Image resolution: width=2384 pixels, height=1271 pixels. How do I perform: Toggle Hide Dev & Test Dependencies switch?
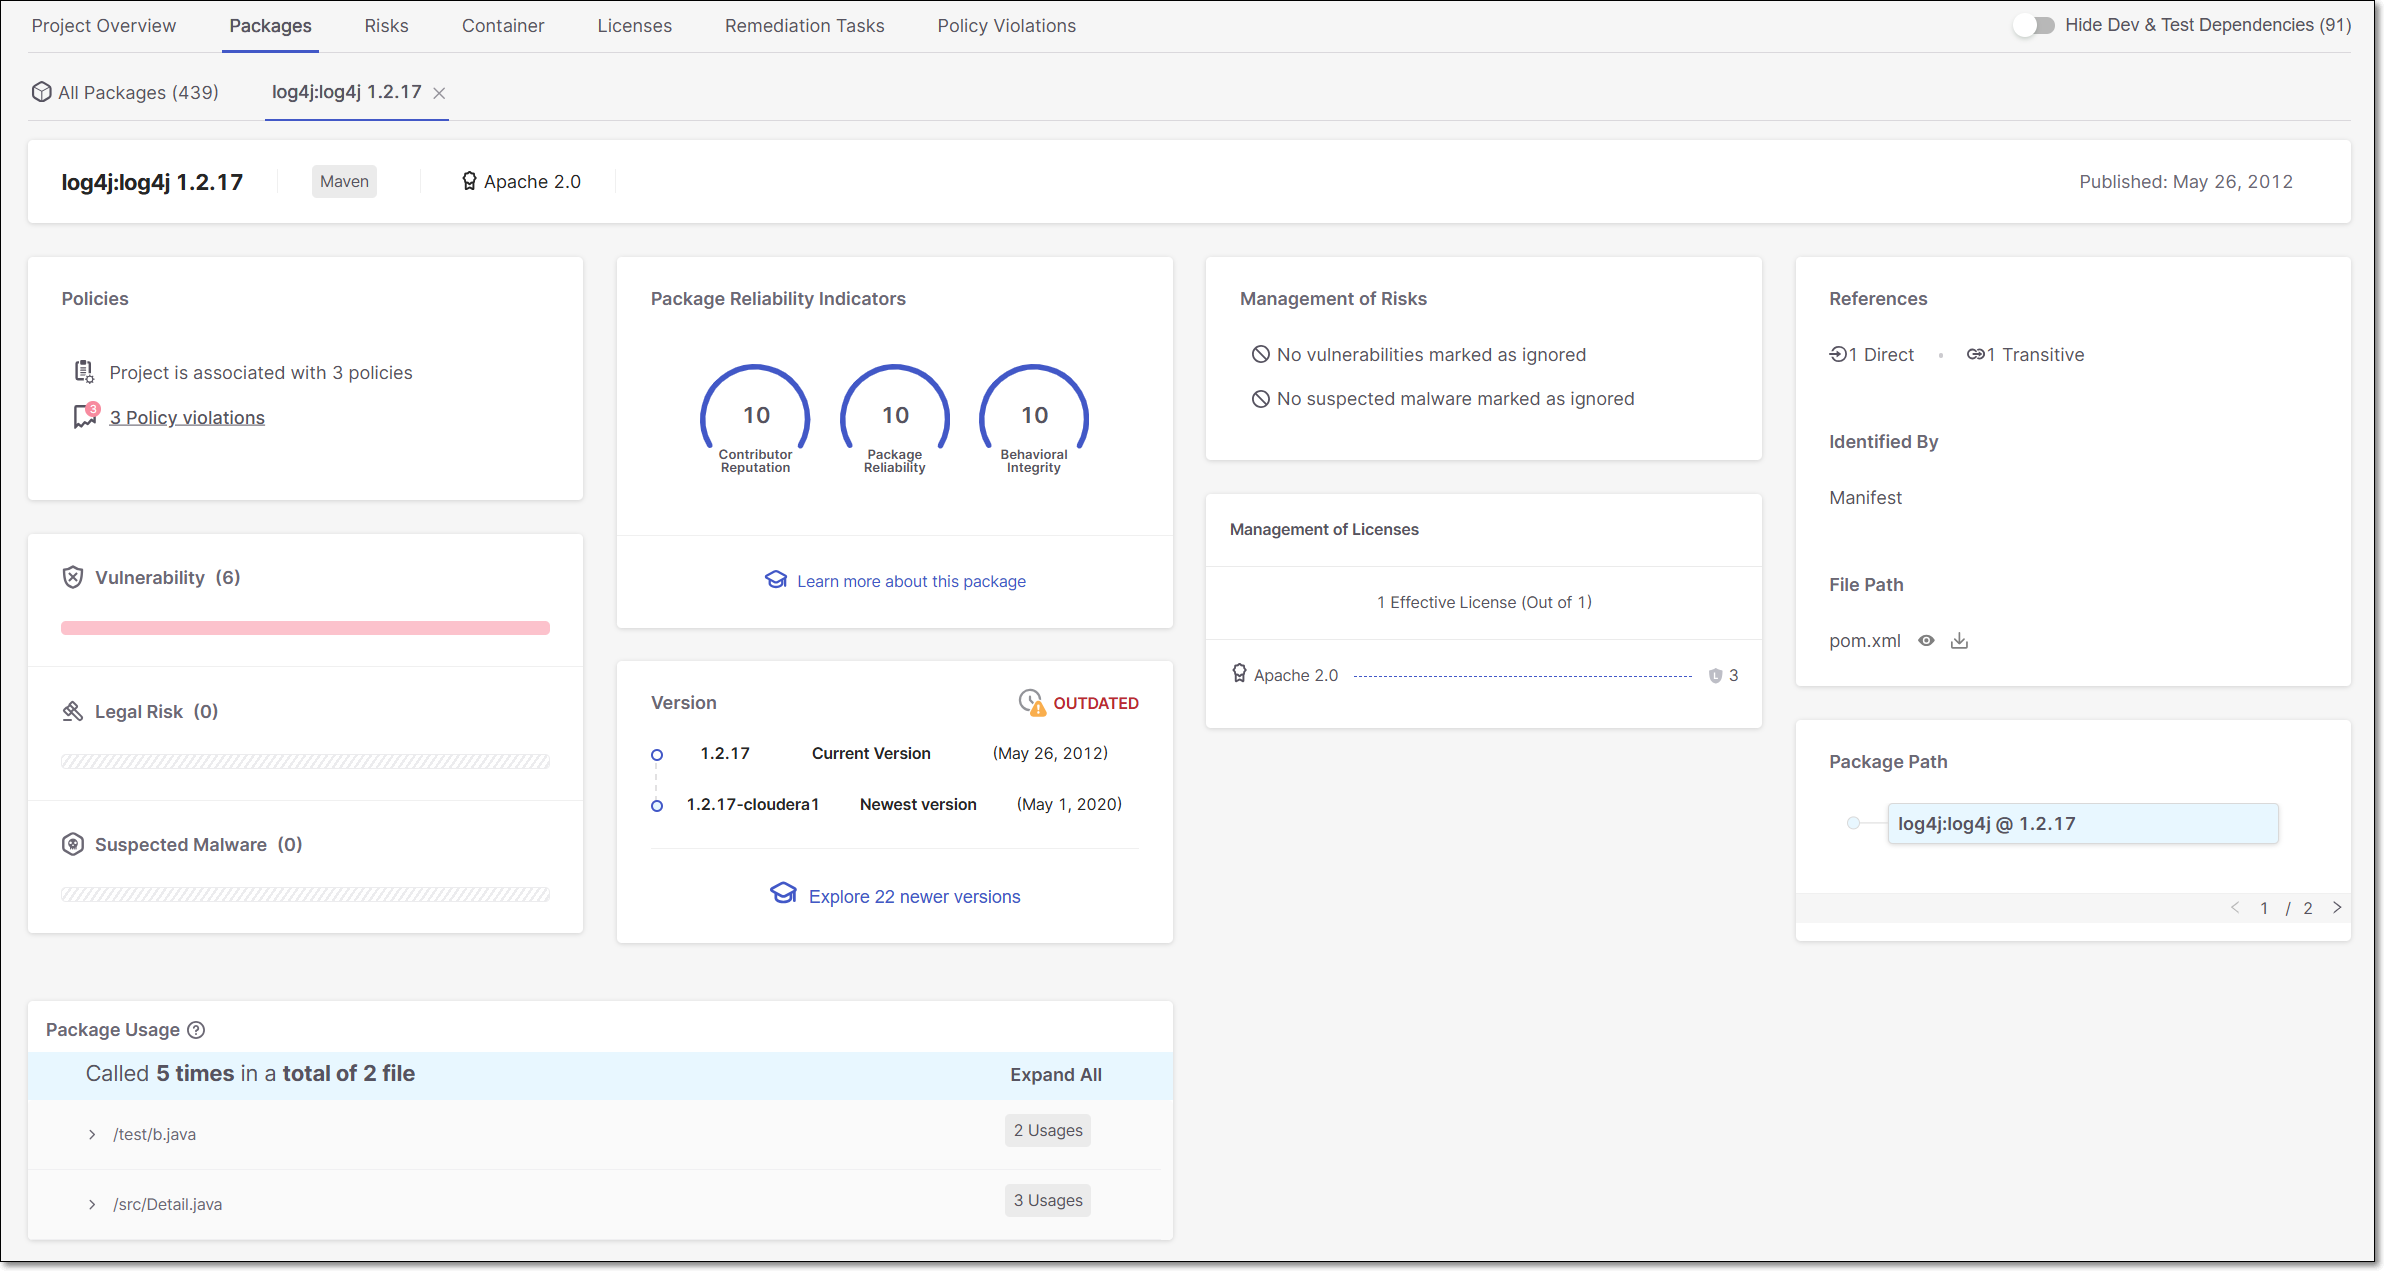[x=2033, y=26]
